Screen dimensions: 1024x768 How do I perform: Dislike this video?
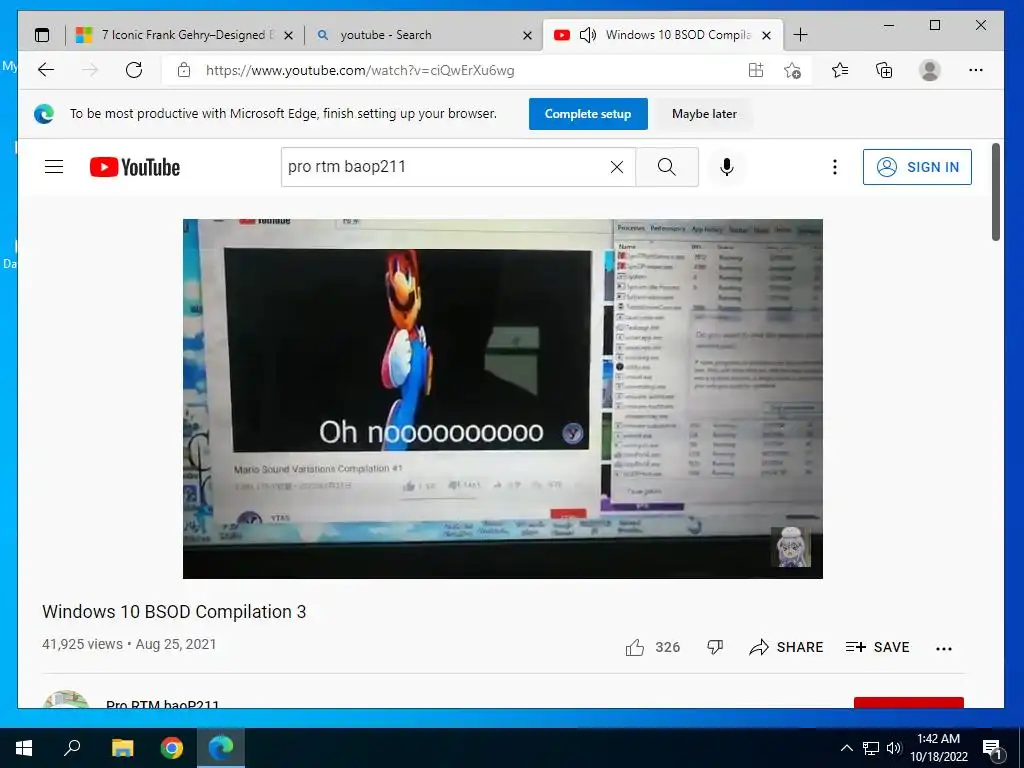pyautogui.click(x=715, y=647)
